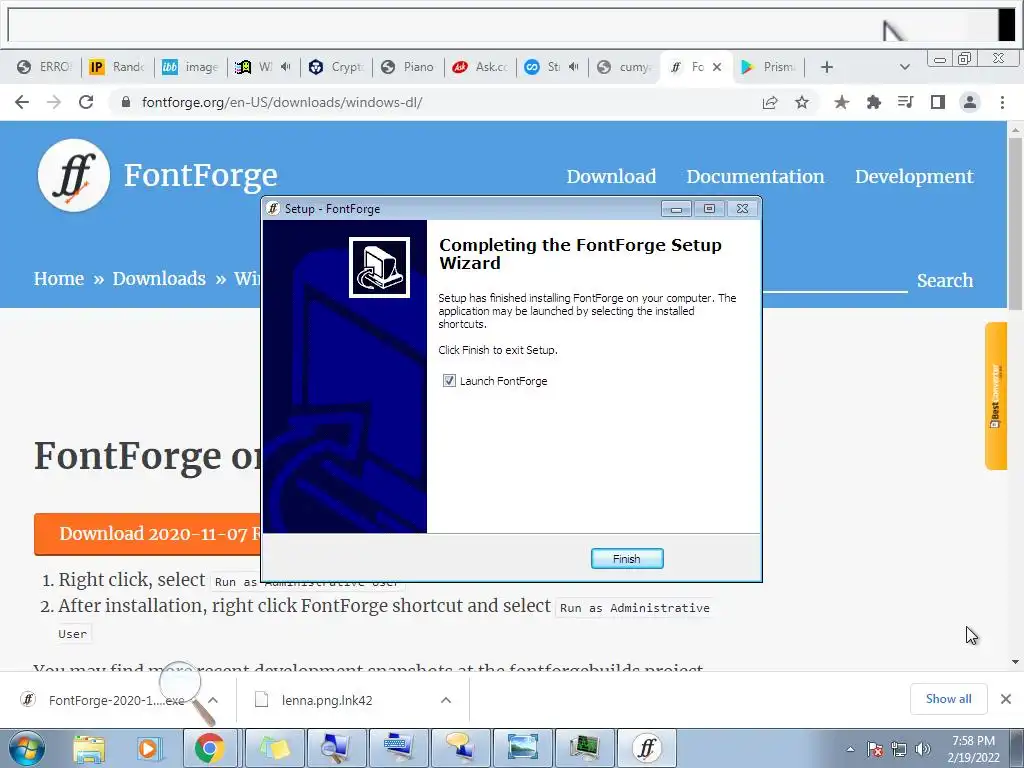This screenshot has width=1024, height=768.
Task: Open the media control playlist icon
Action: [906, 103]
